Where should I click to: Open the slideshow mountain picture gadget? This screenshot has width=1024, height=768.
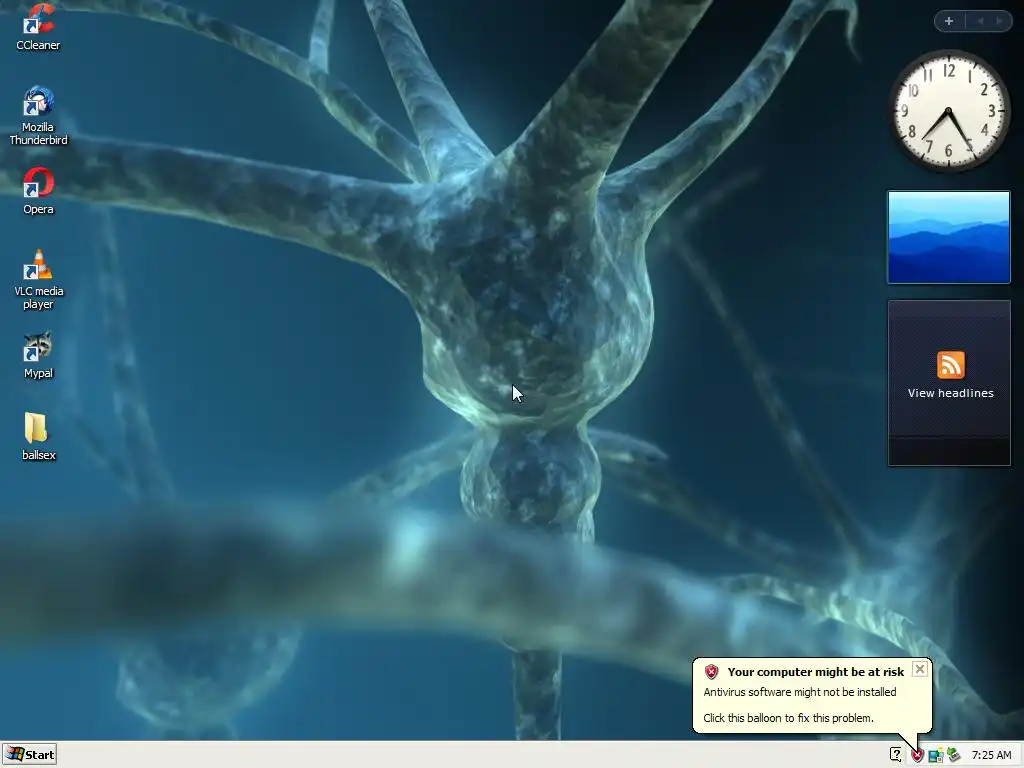[x=949, y=237]
